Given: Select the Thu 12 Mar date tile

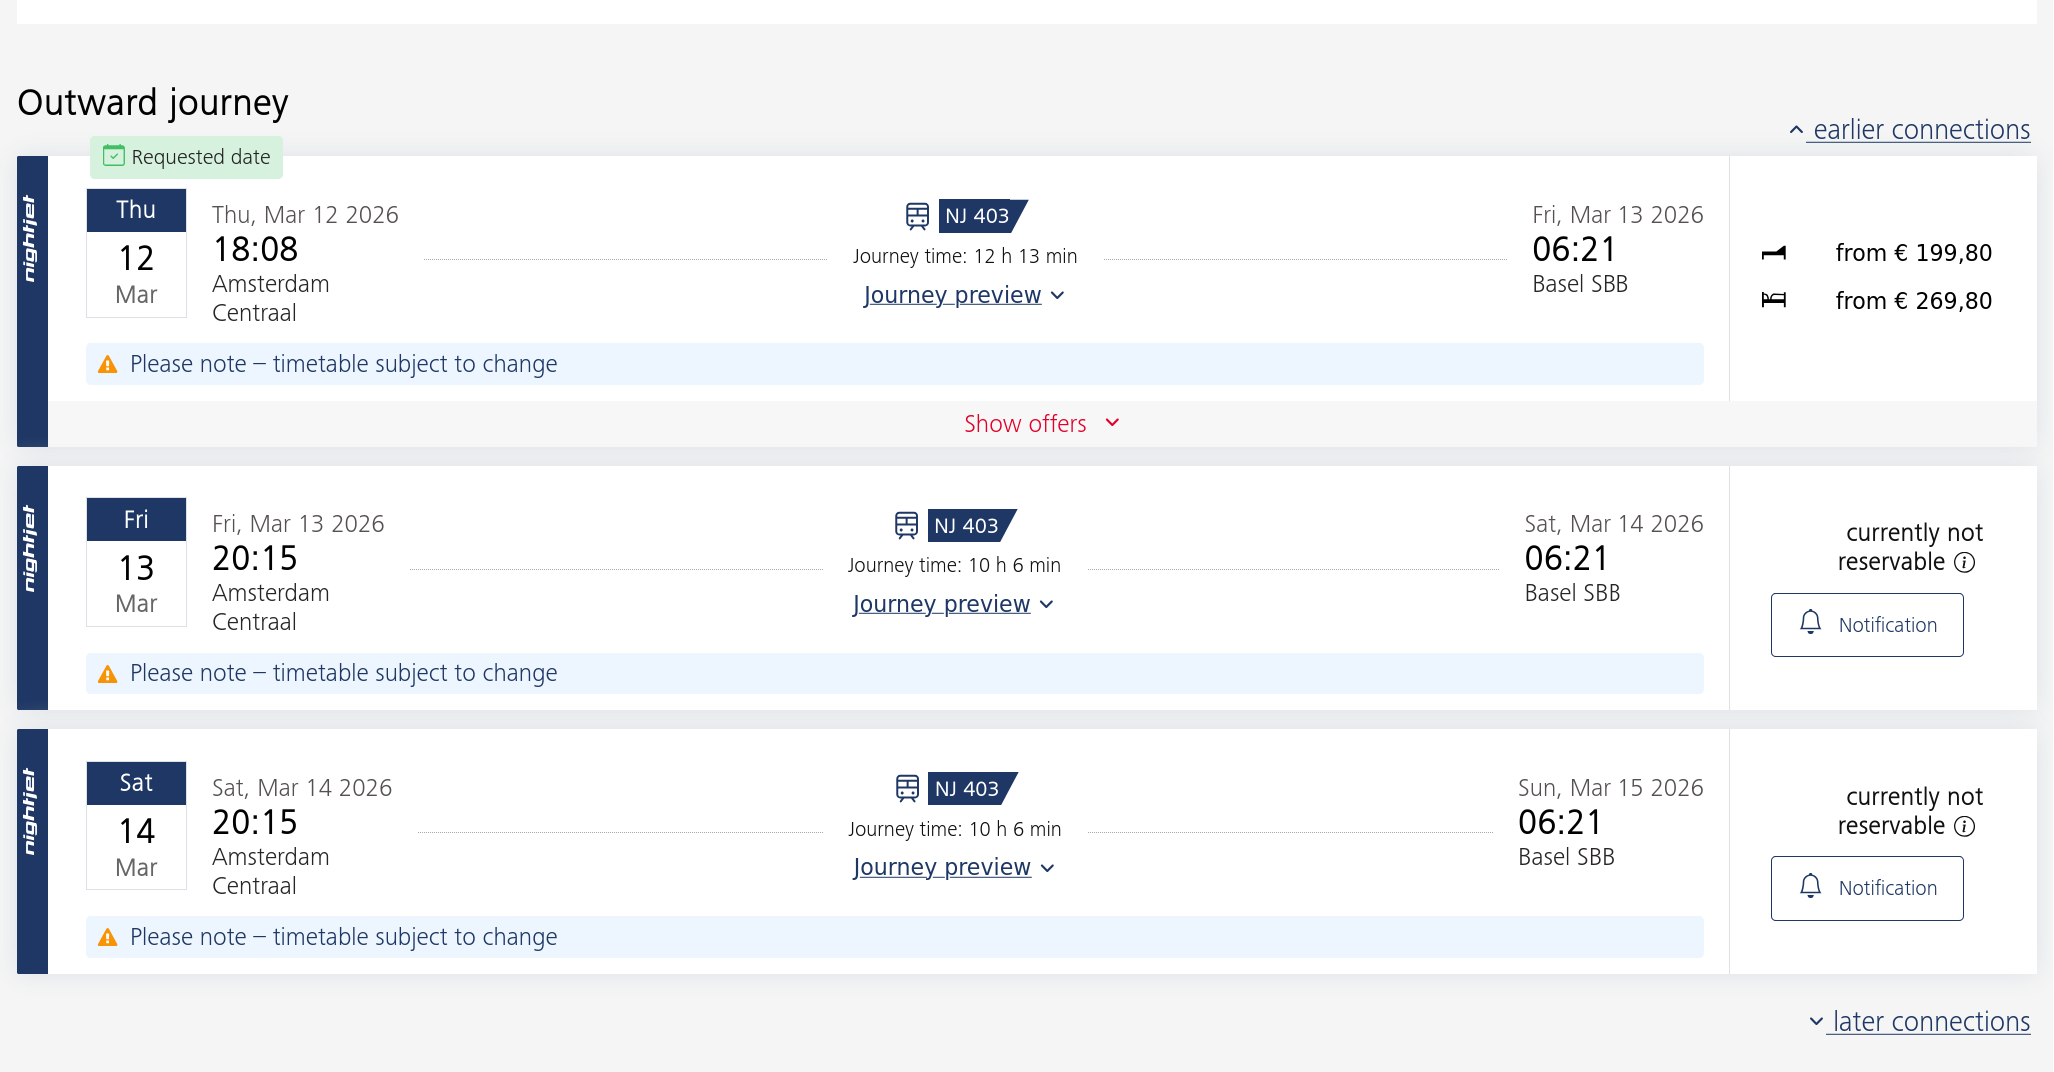Looking at the screenshot, I should (x=136, y=253).
